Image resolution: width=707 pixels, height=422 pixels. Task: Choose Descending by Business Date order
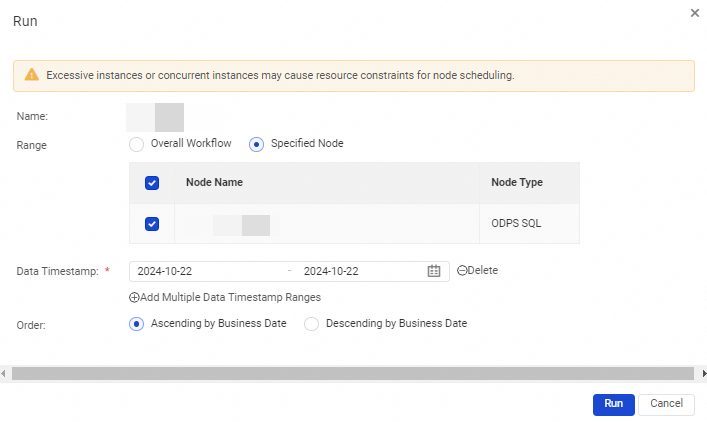pyautogui.click(x=311, y=324)
